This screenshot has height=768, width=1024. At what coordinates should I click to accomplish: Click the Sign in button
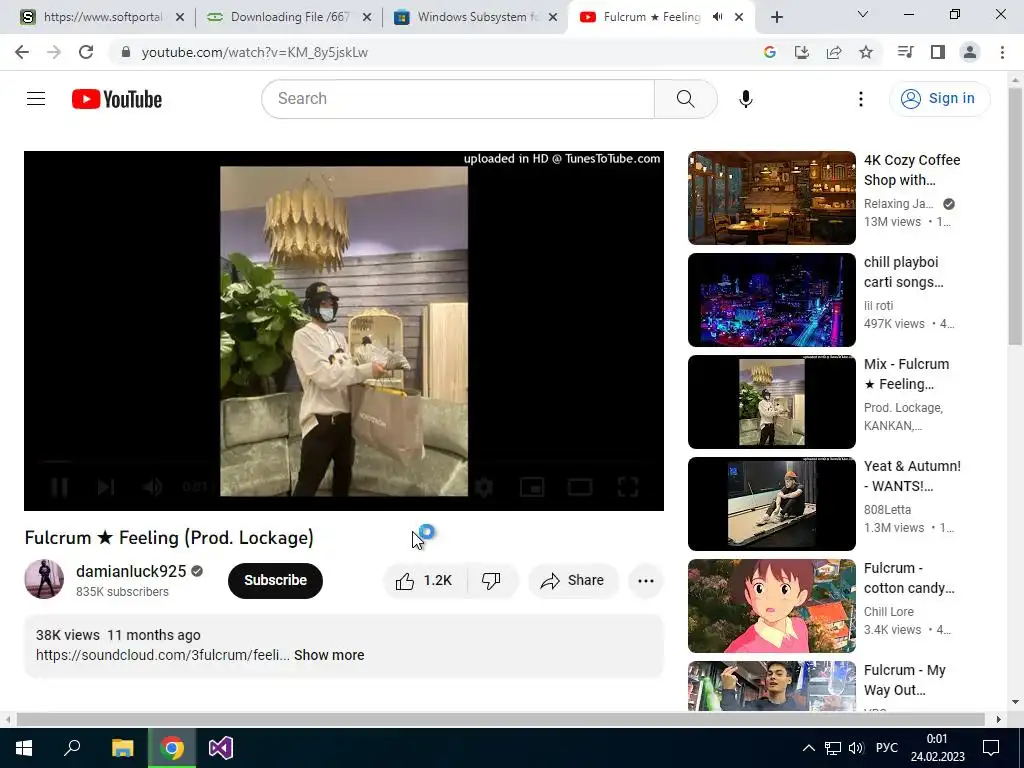939,99
